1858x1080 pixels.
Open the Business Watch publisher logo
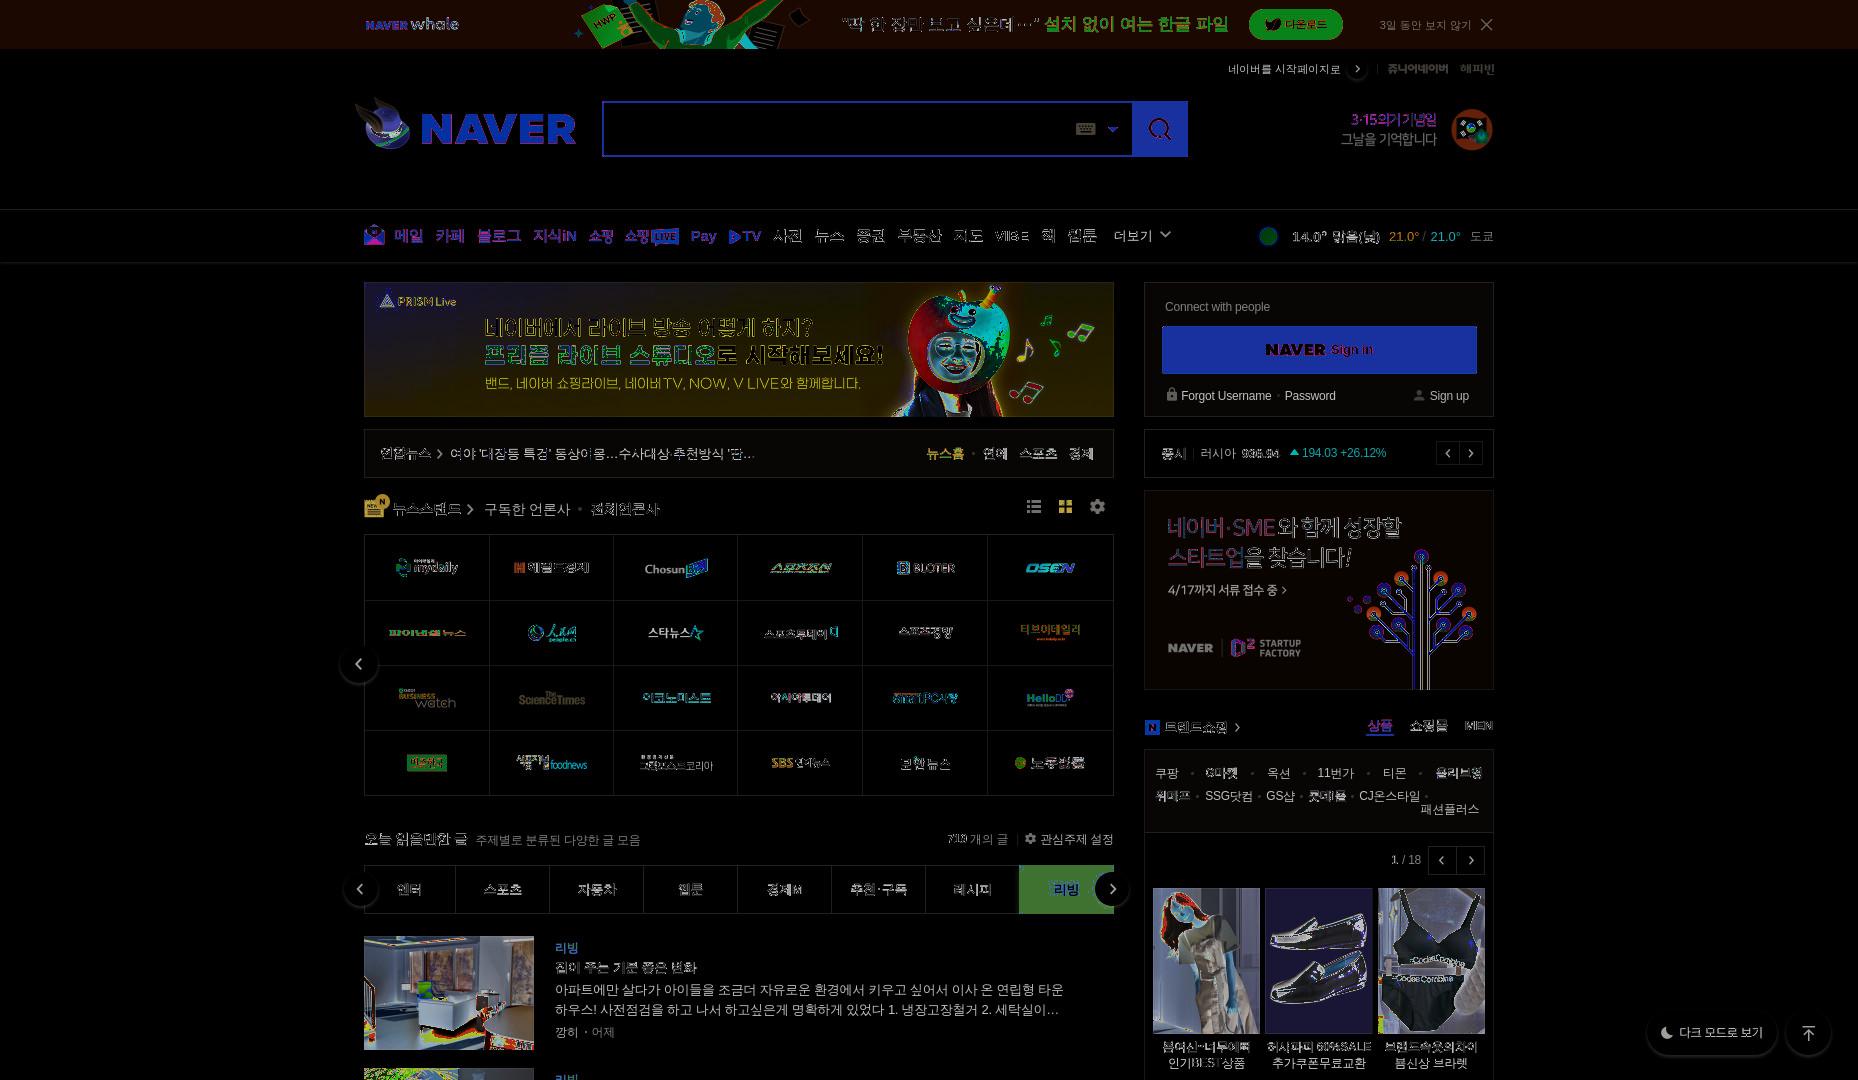coord(427,698)
